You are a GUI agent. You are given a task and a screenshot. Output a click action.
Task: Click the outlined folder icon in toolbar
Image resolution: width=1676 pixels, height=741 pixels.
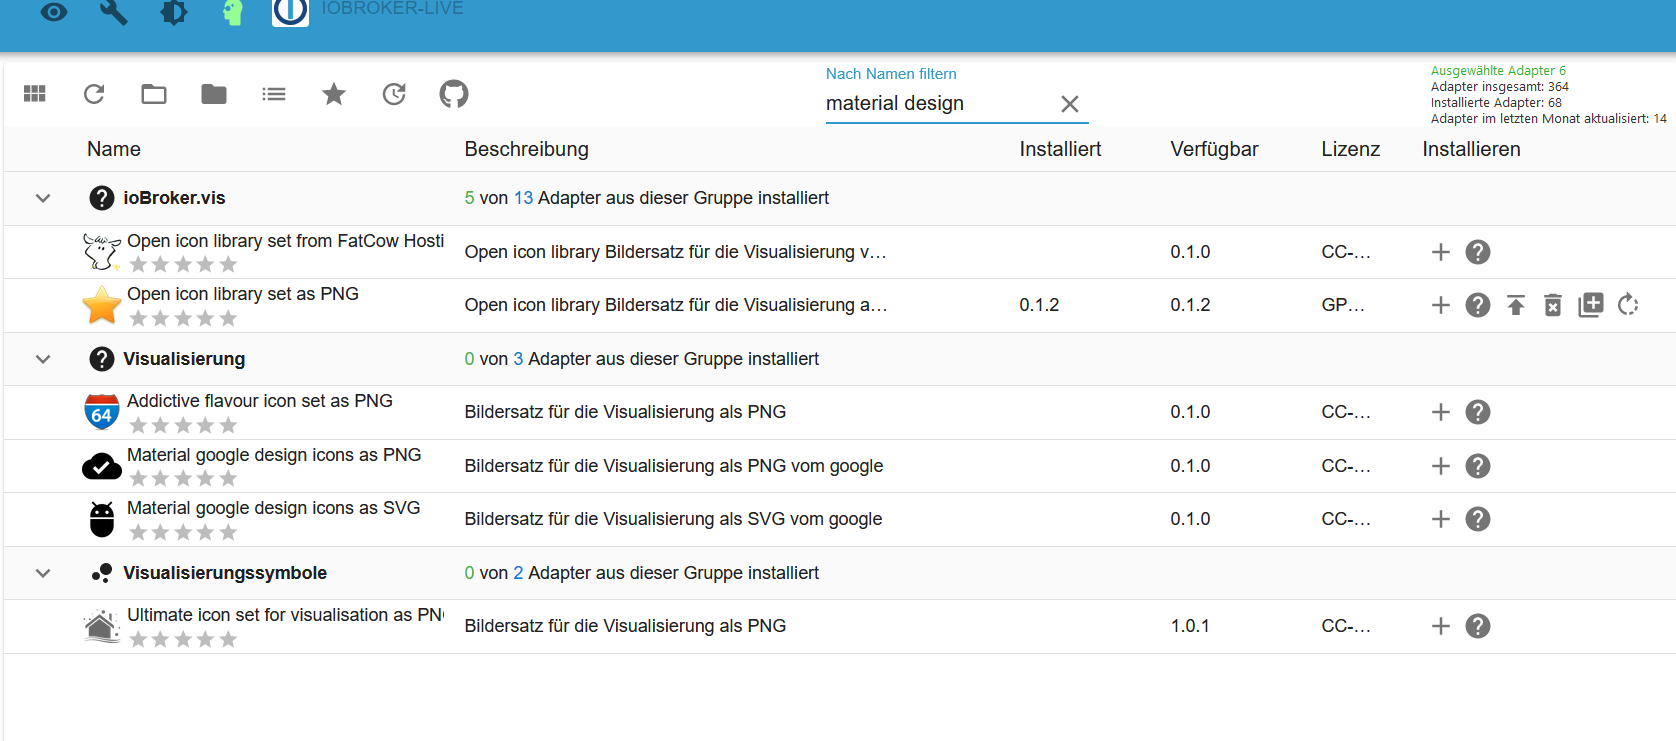154,94
